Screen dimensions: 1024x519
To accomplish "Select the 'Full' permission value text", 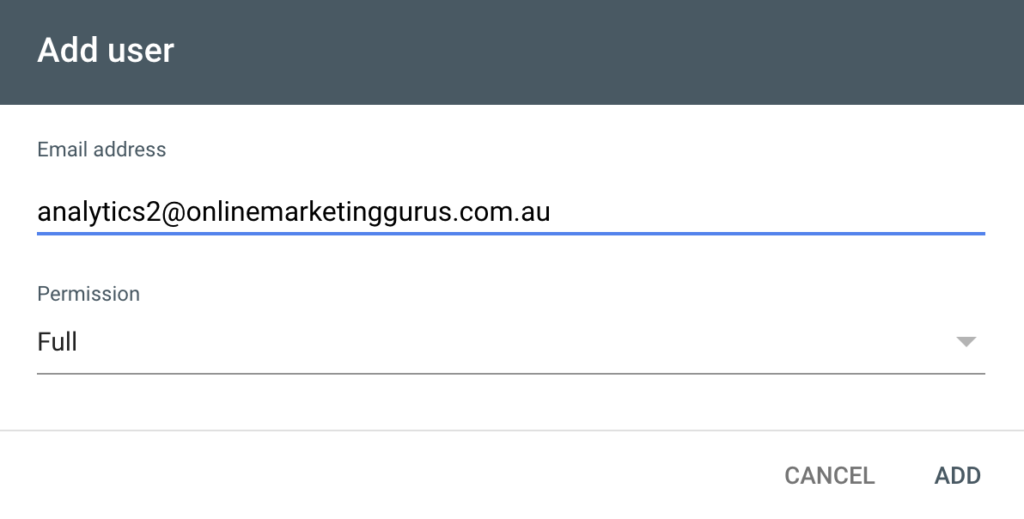I will click(57, 342).
